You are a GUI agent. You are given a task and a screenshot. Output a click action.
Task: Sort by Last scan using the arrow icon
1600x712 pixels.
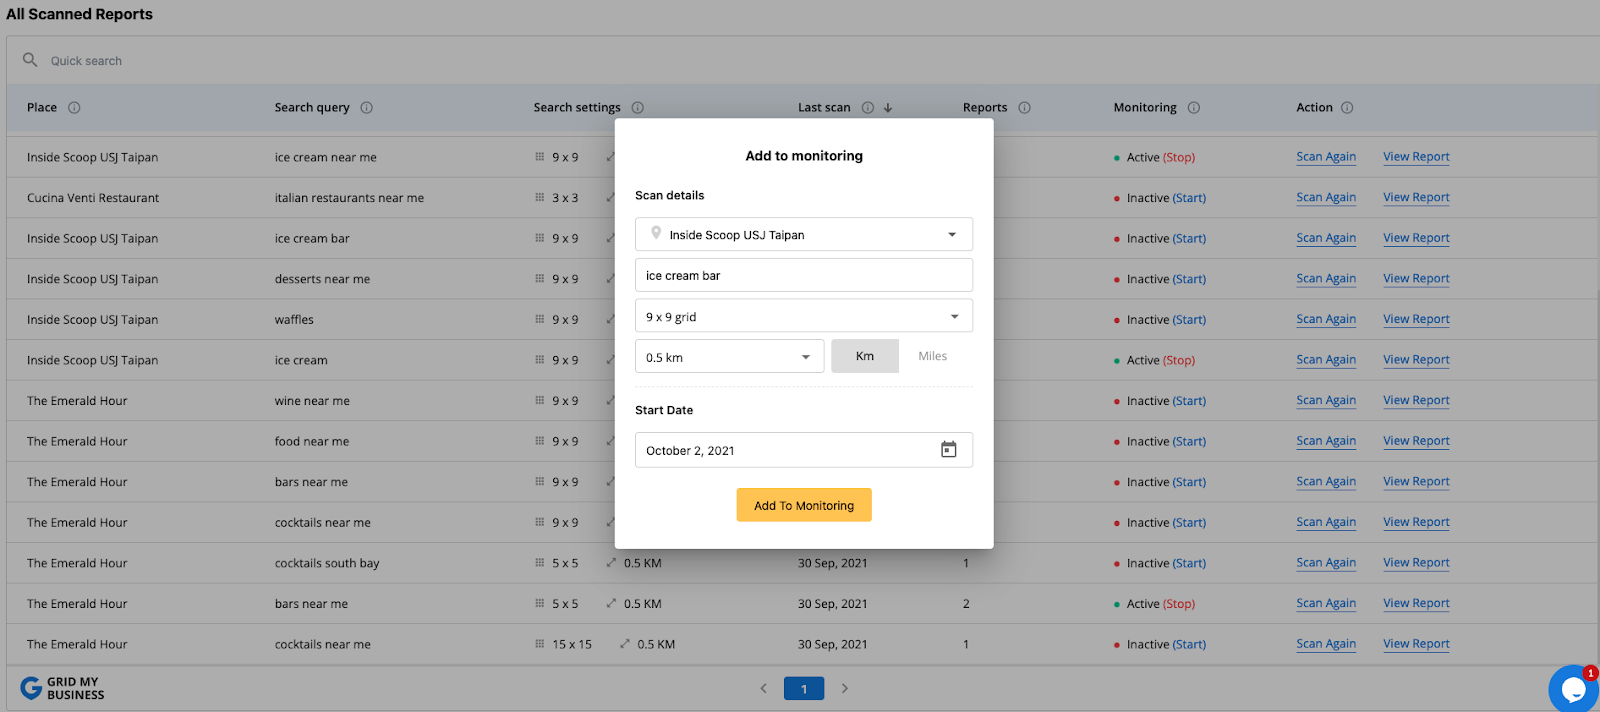click(888, 108)
